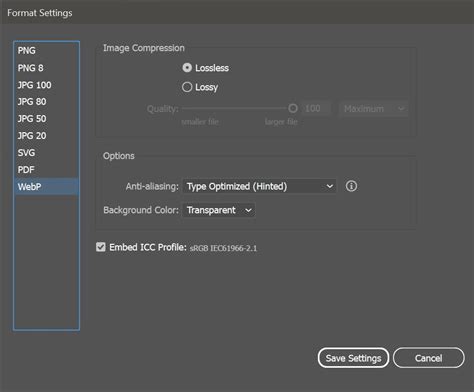Open the Background Color dropdown
This screenshot has height=392, width=474.
[x=219, y=210]
